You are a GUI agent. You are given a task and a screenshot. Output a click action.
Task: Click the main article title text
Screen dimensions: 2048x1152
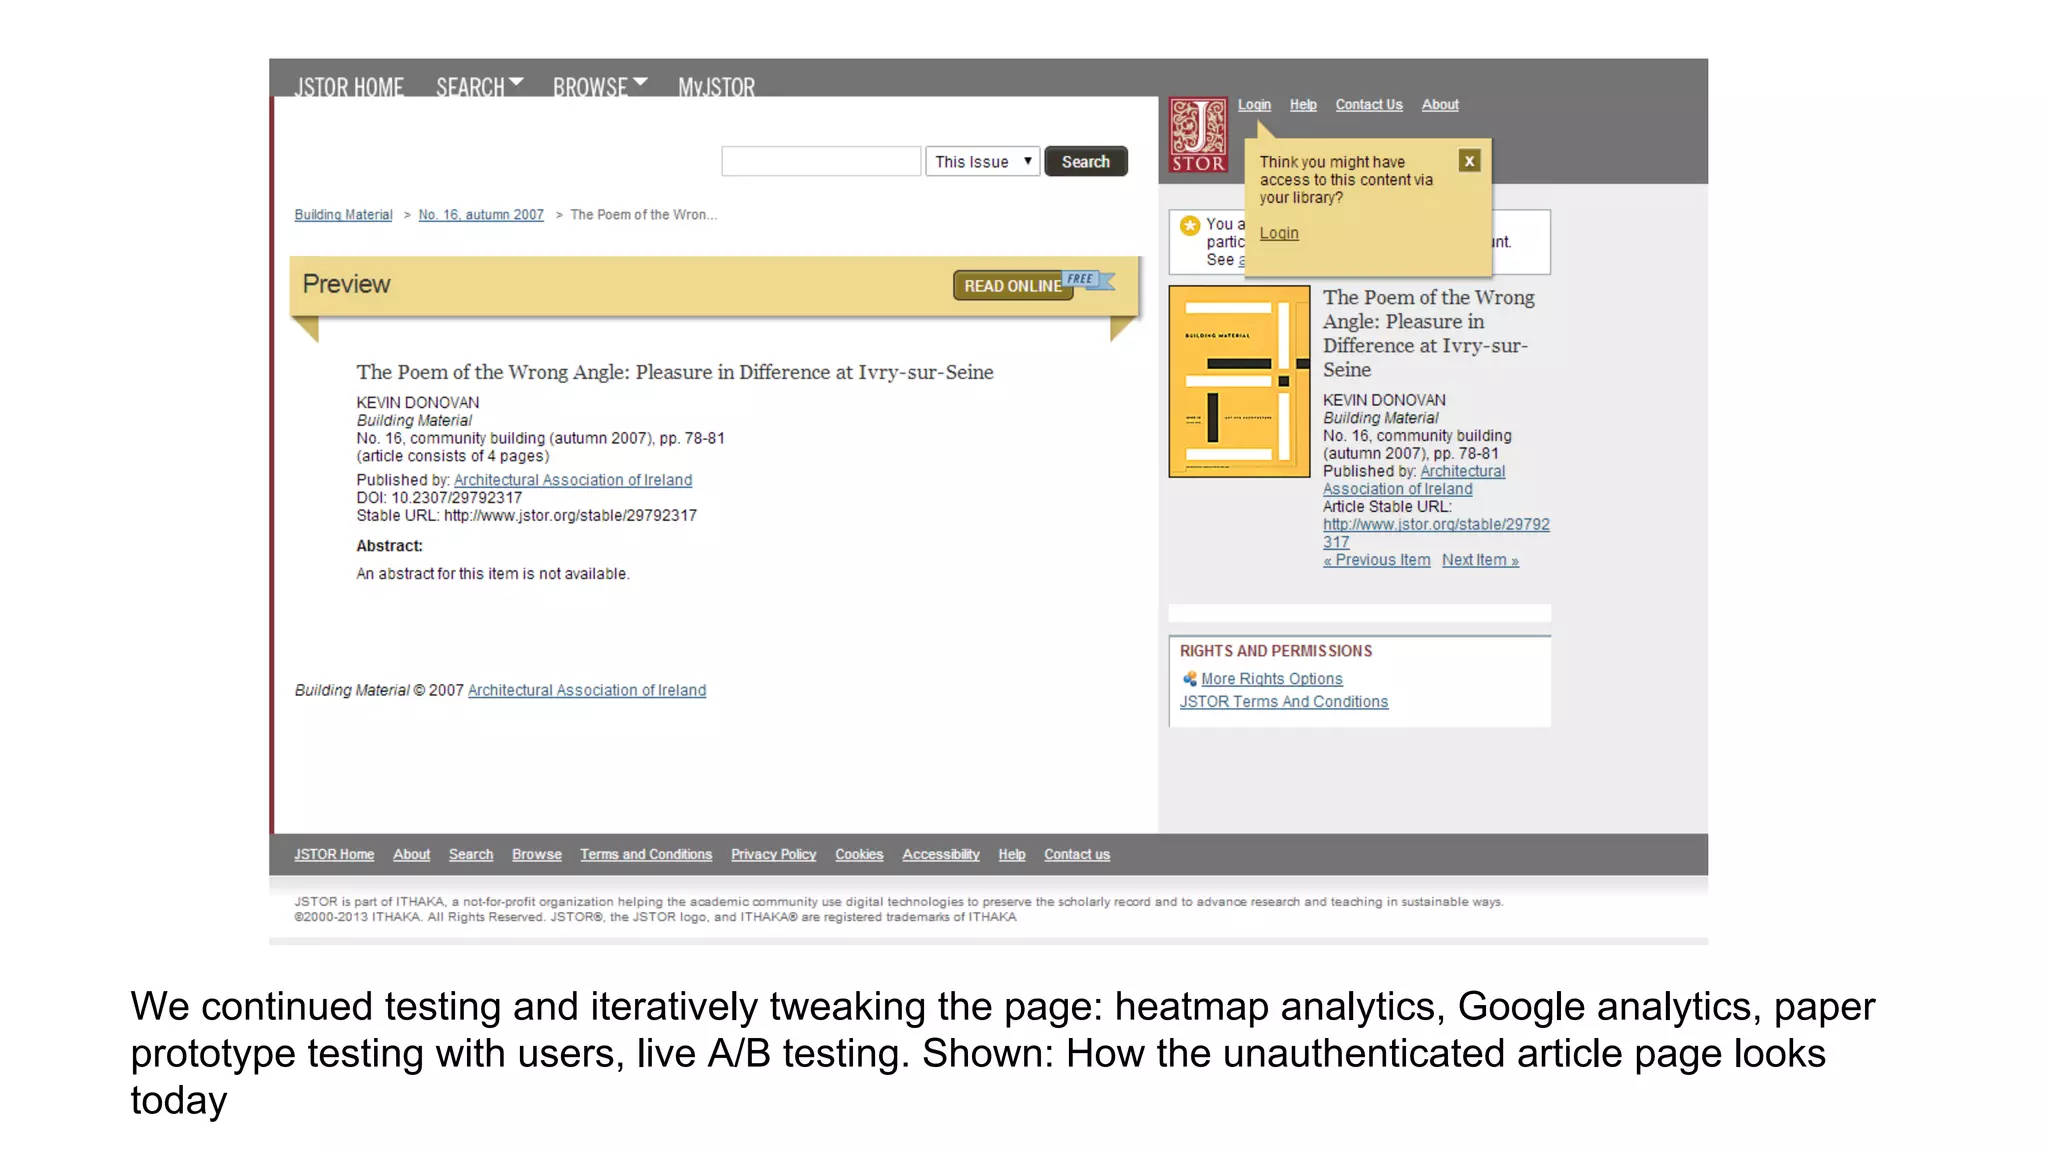(x=675, y=372)
